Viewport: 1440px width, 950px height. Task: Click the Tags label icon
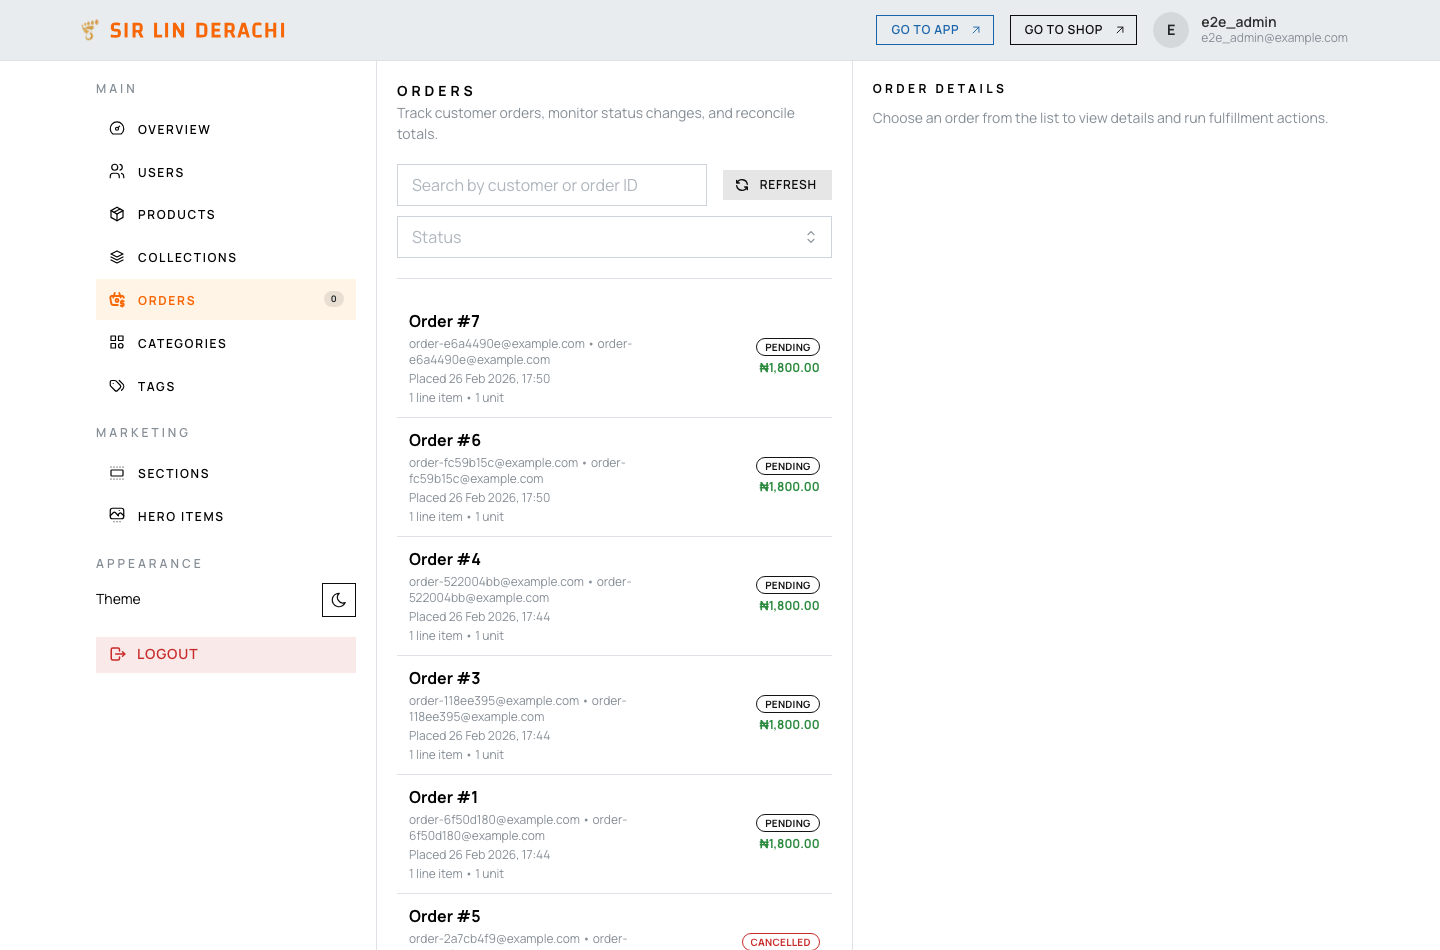pos(117,385)
